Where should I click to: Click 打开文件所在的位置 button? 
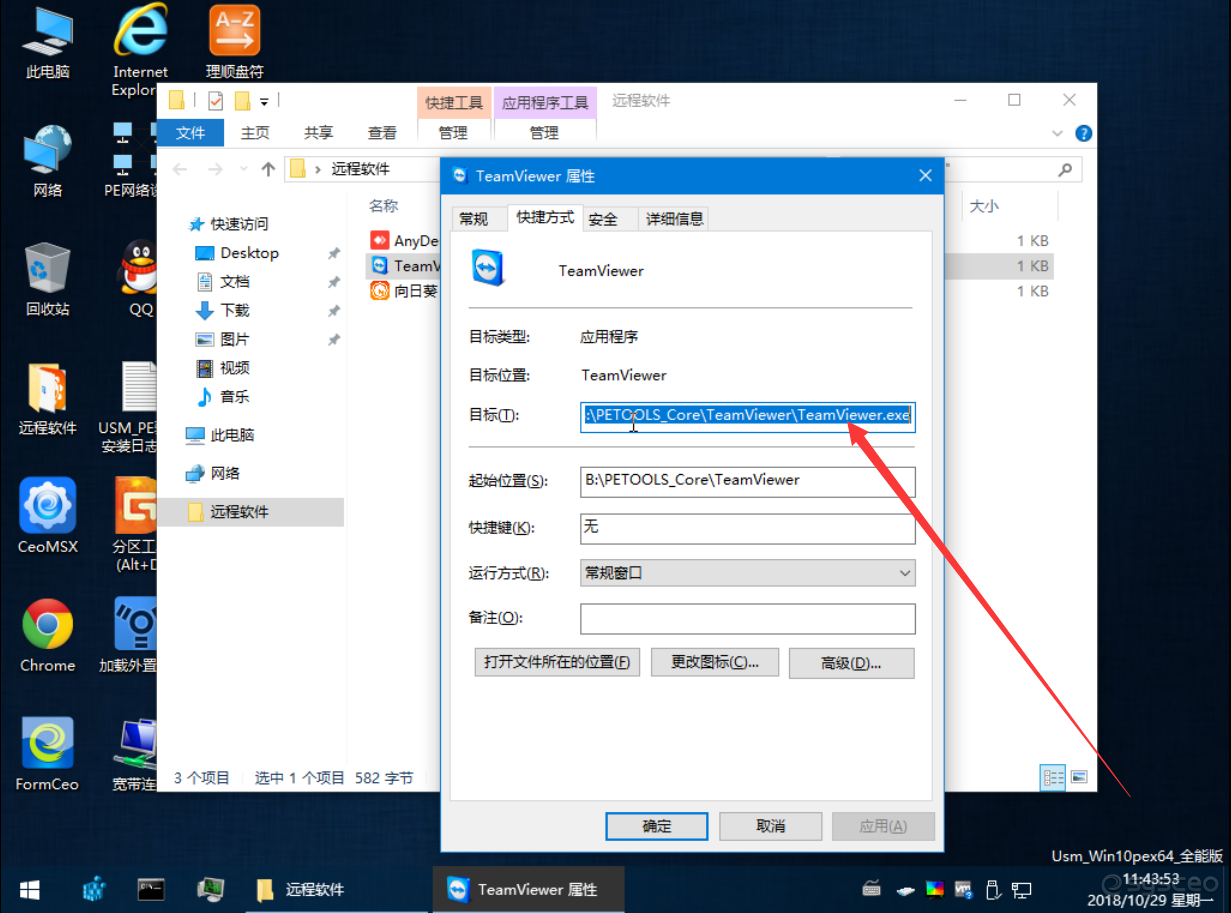click(x=557, y=662)
